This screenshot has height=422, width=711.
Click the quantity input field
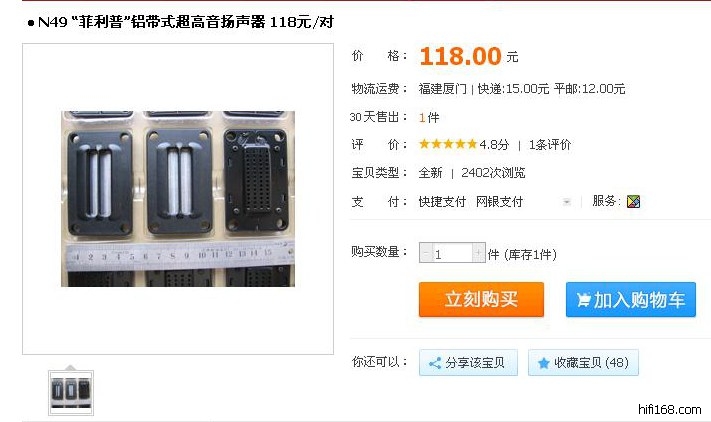pos(452,253)
